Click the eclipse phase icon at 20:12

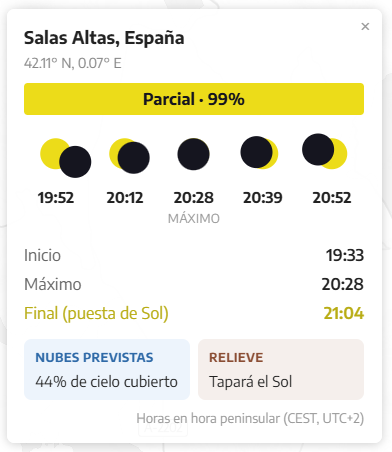129,156
